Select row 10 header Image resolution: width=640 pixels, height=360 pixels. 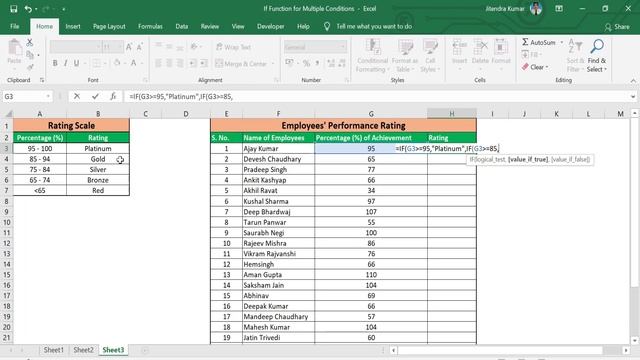[7, 222]
